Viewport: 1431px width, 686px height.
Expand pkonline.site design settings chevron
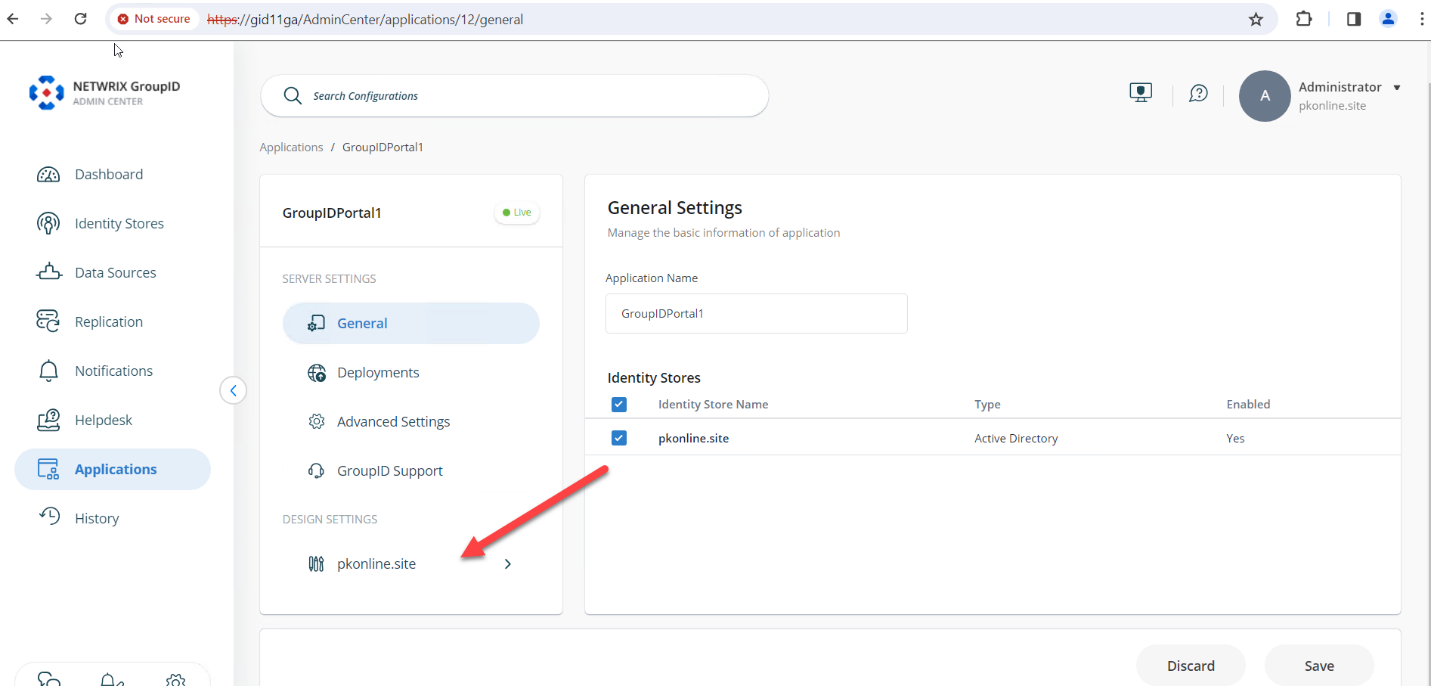[507, 563]
